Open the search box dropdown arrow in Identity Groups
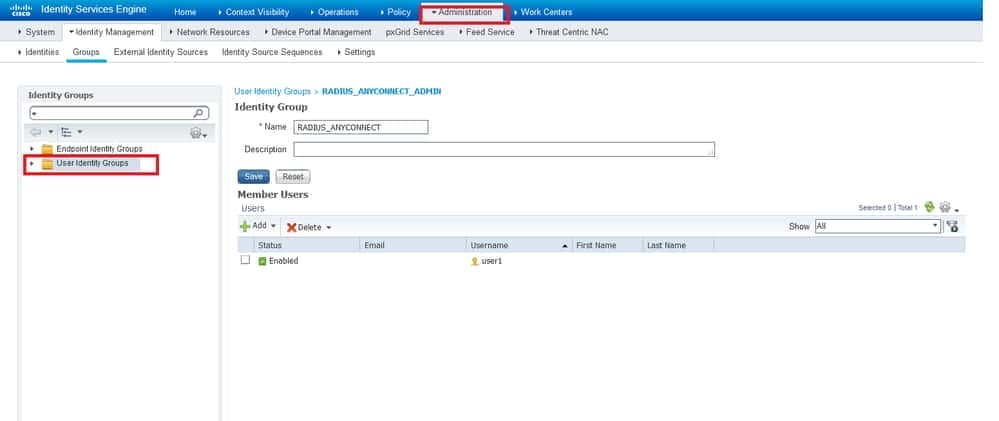 (x=34, y=114)
